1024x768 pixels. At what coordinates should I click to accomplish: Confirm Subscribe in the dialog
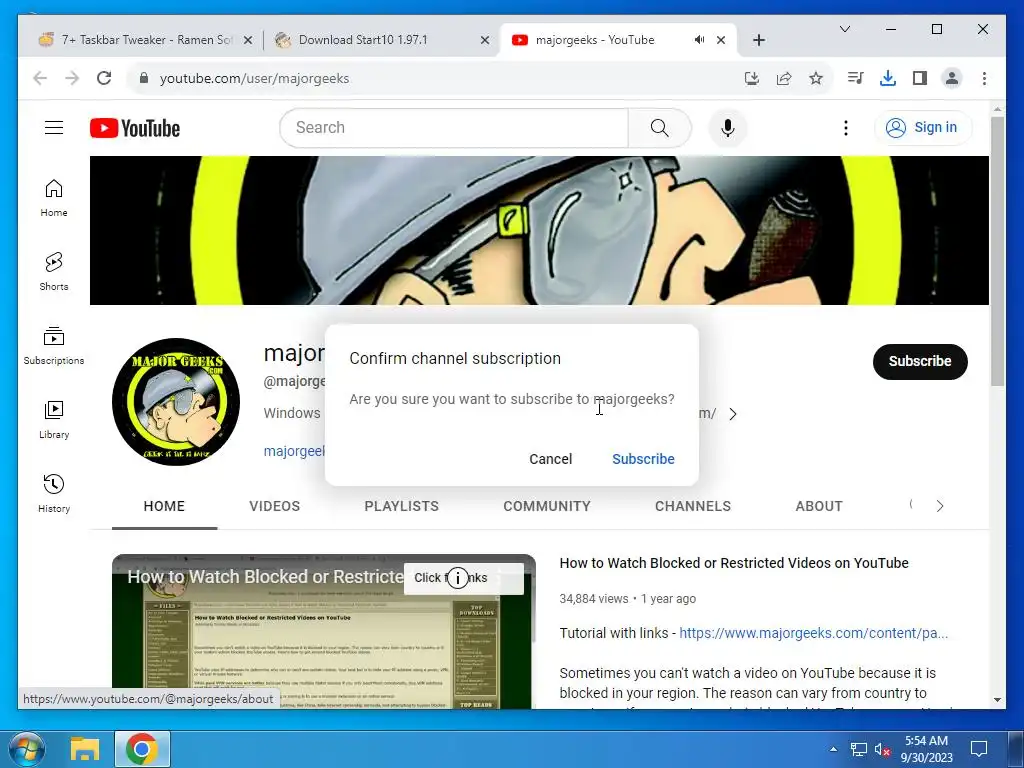pyautogui.click(x=643, y=459)
